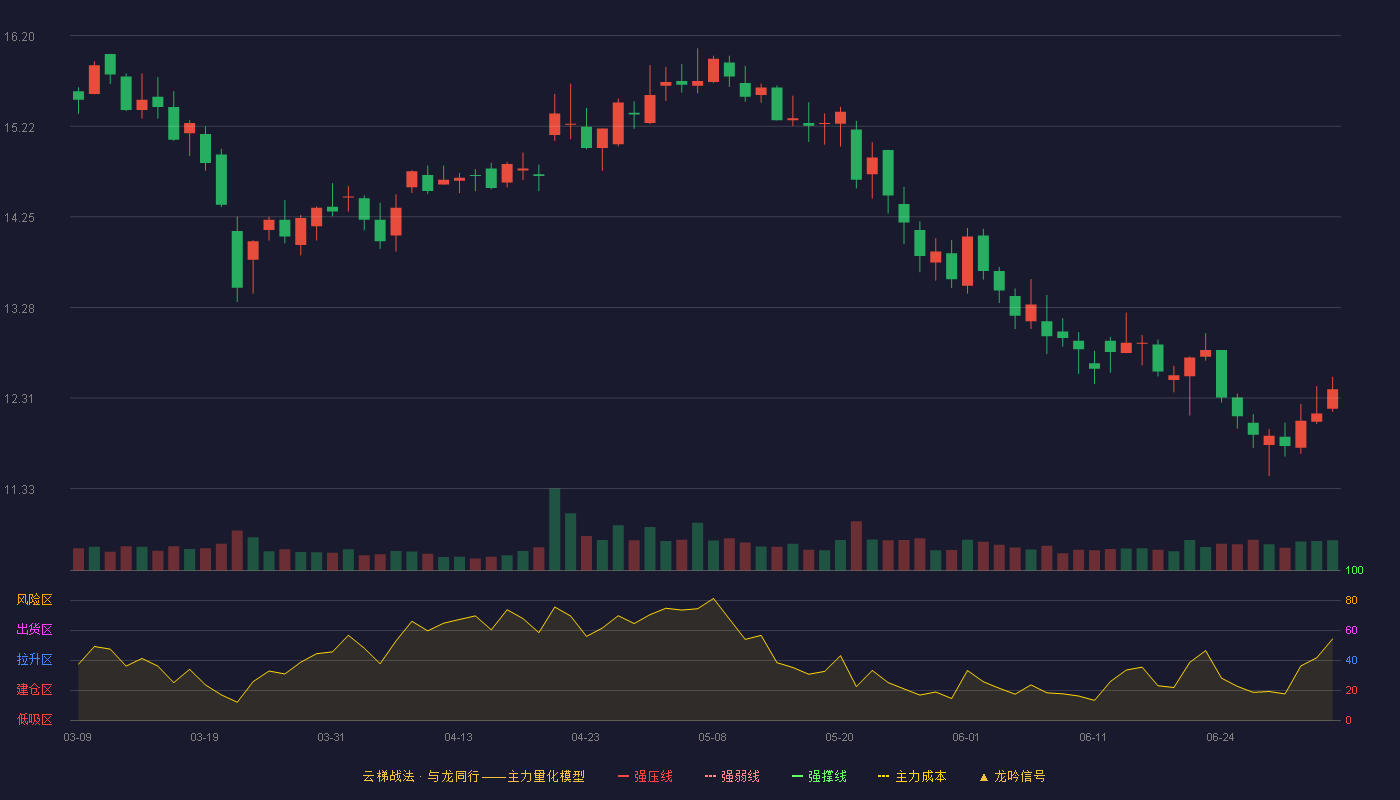Click the orange 80 indicator scale value
1400x800 pixels.
(1351, 601)
